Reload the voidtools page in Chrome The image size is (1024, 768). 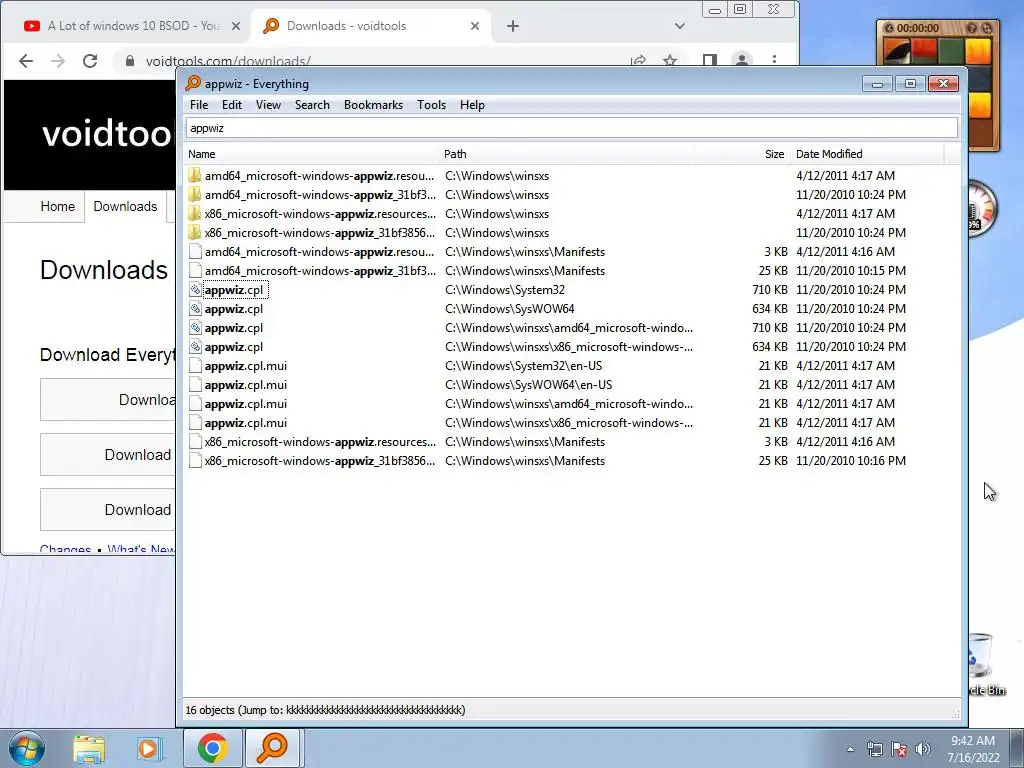pyautogui.click(x=89, y=61)
